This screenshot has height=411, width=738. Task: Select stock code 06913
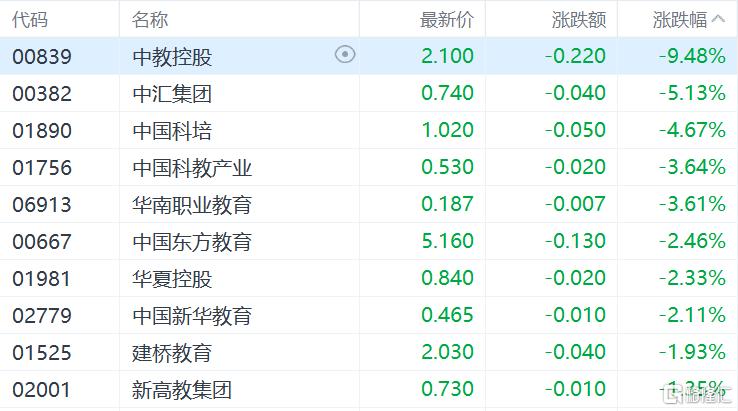click(x=42, y=205)
